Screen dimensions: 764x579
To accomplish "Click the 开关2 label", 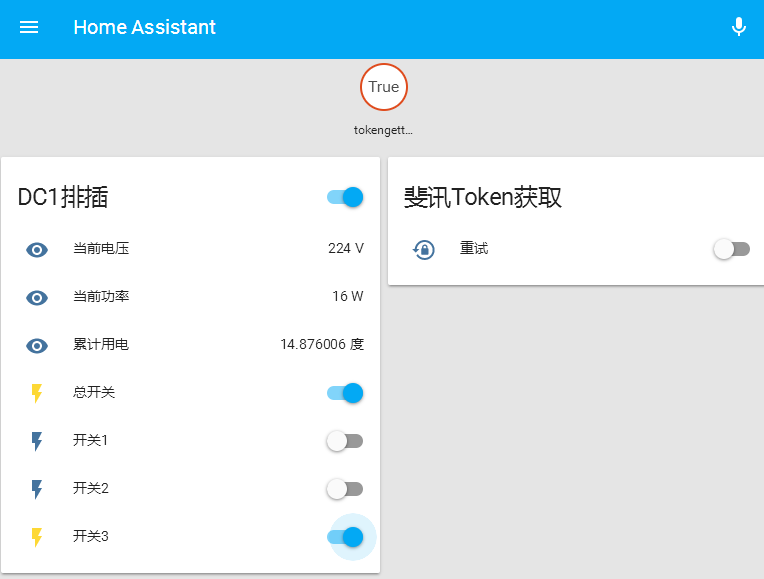I will click(91, 488).
